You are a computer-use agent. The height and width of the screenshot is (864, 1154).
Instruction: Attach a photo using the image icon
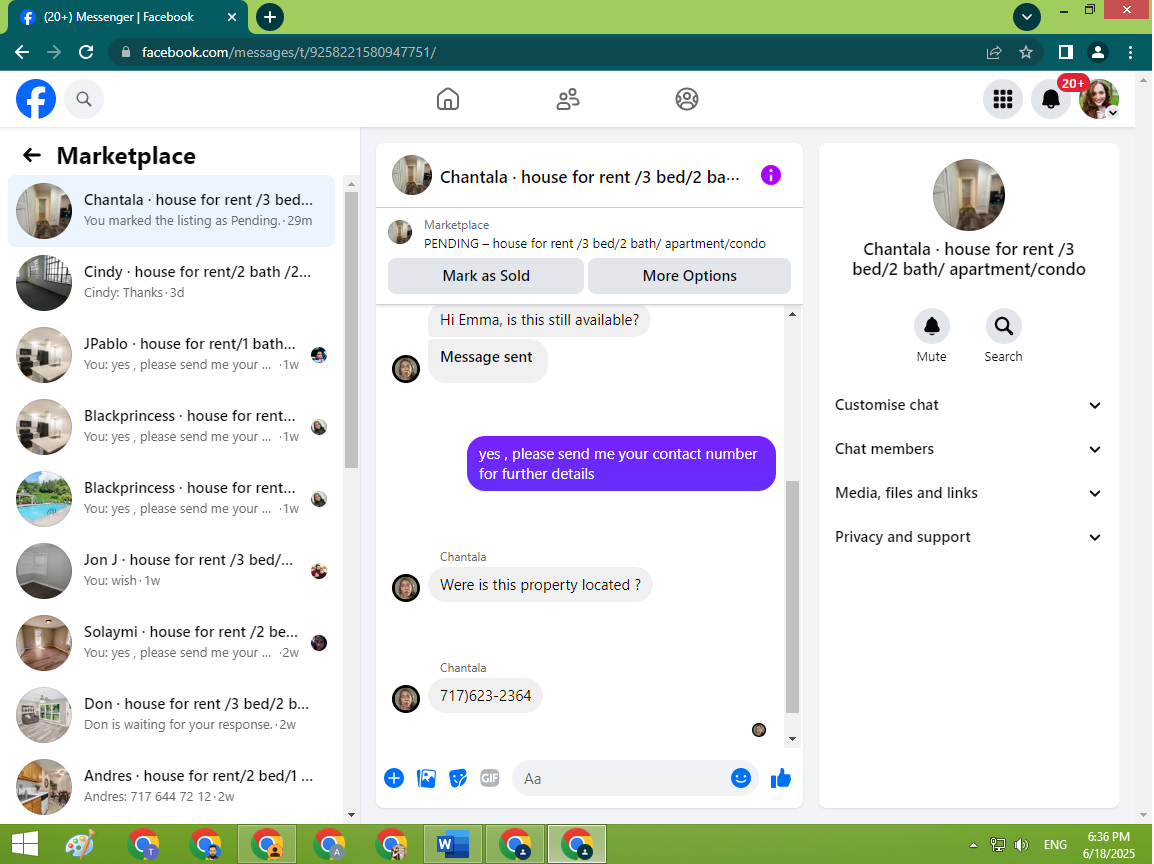[426, 778]
